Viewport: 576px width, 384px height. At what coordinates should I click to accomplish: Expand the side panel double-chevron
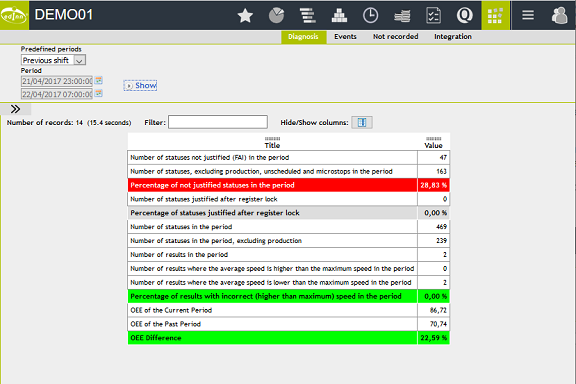tap(15, 109)
